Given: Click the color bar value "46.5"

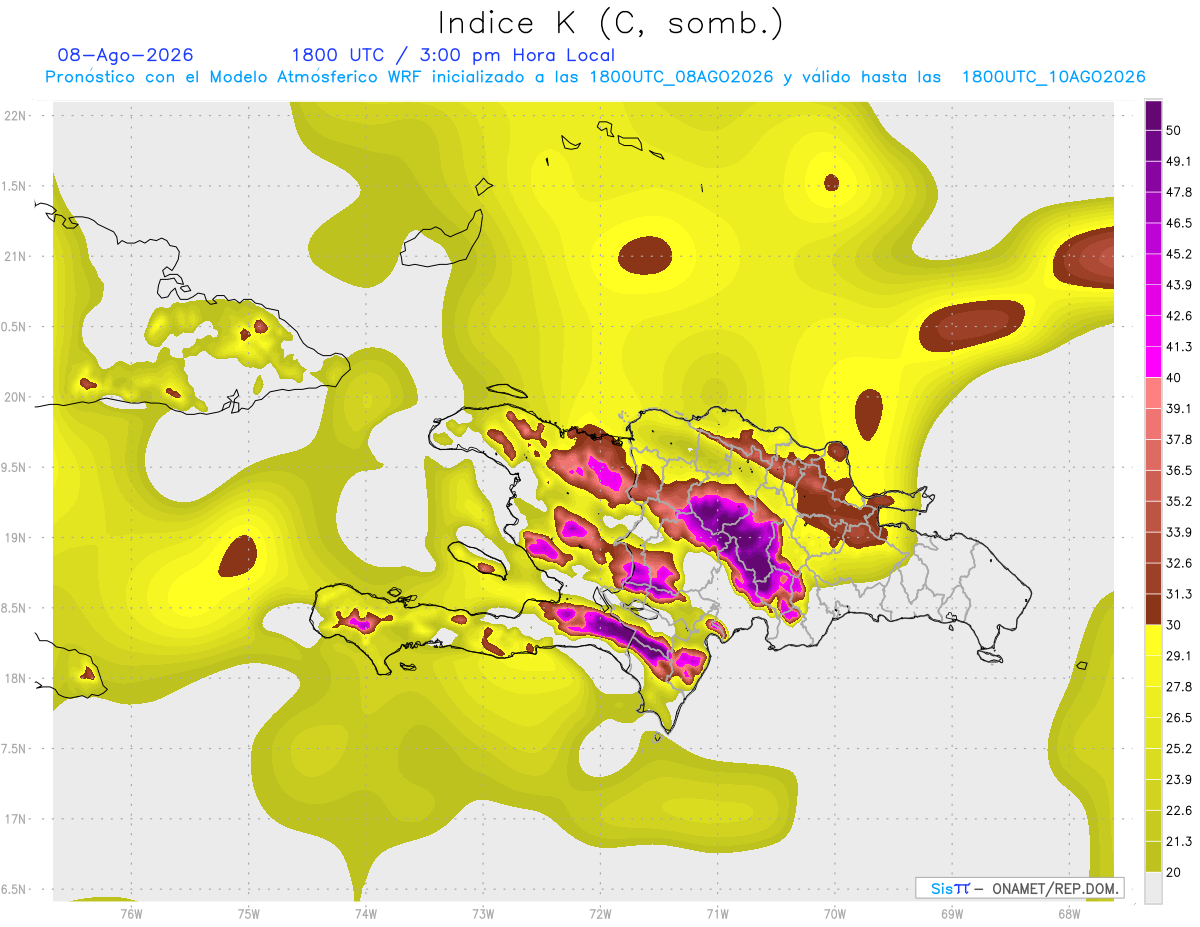Looking at the screenshot, I should (1179, 223).
